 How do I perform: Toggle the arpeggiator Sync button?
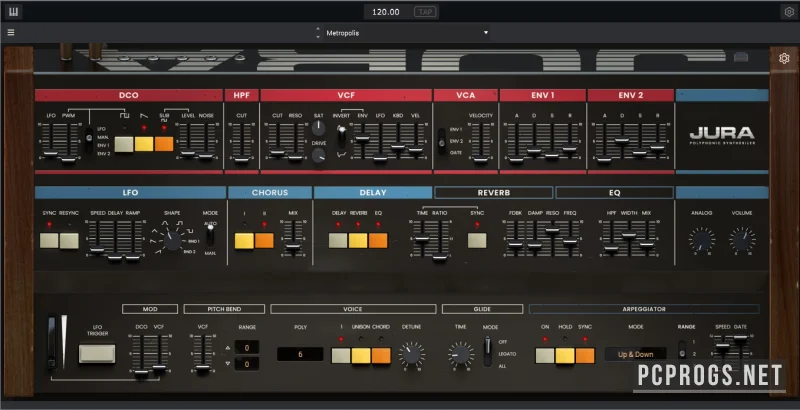point(585,355)
